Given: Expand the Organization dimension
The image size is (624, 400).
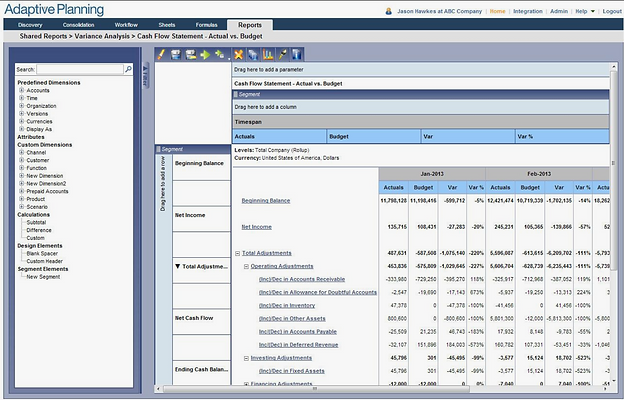Looking at the screenshot, I should pos(21,106).
